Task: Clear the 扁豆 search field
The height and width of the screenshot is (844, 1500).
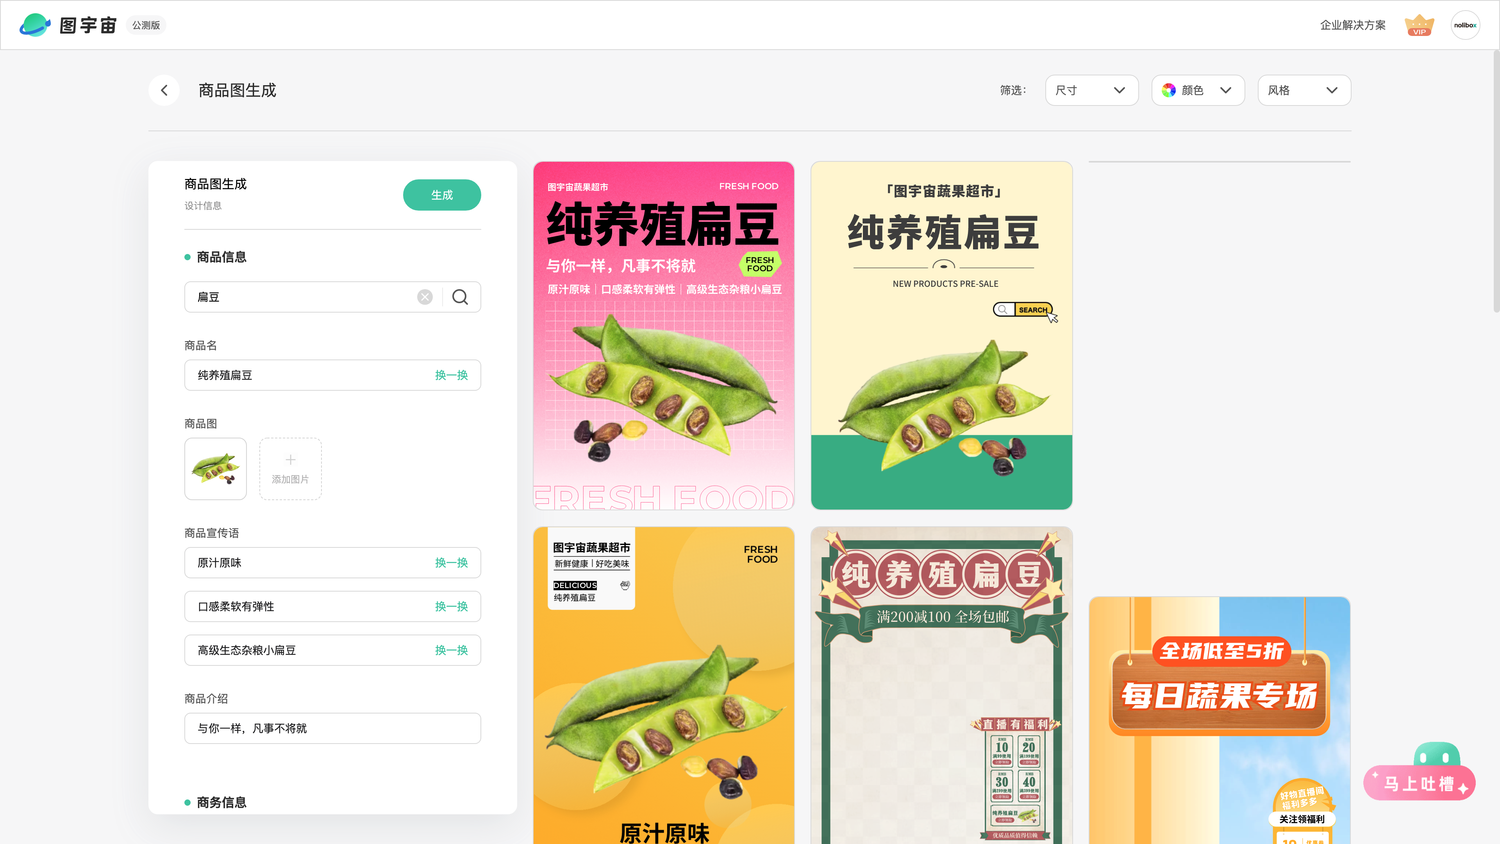Action: pos(425,297)
